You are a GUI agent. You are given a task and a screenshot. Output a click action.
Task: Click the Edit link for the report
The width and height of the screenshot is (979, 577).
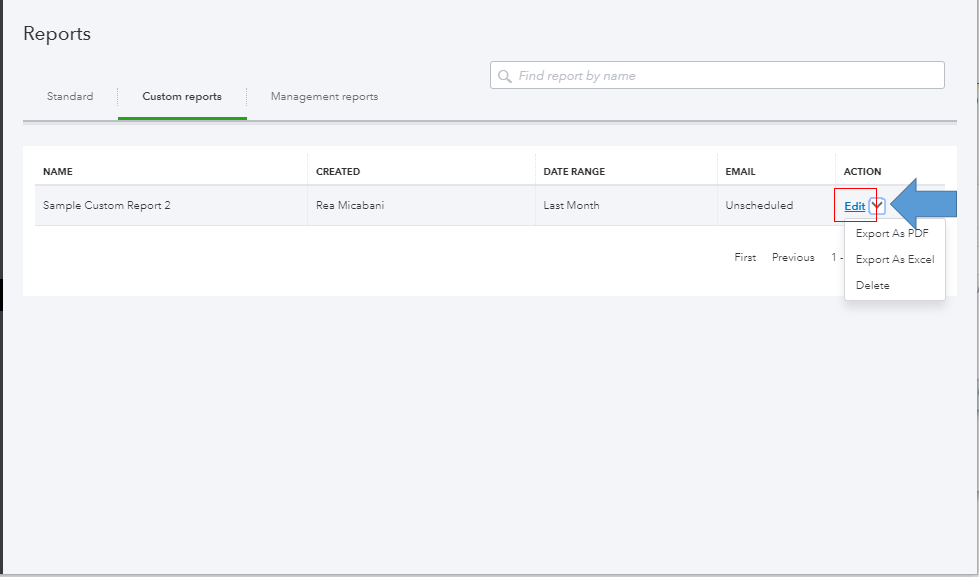point(854,206)
